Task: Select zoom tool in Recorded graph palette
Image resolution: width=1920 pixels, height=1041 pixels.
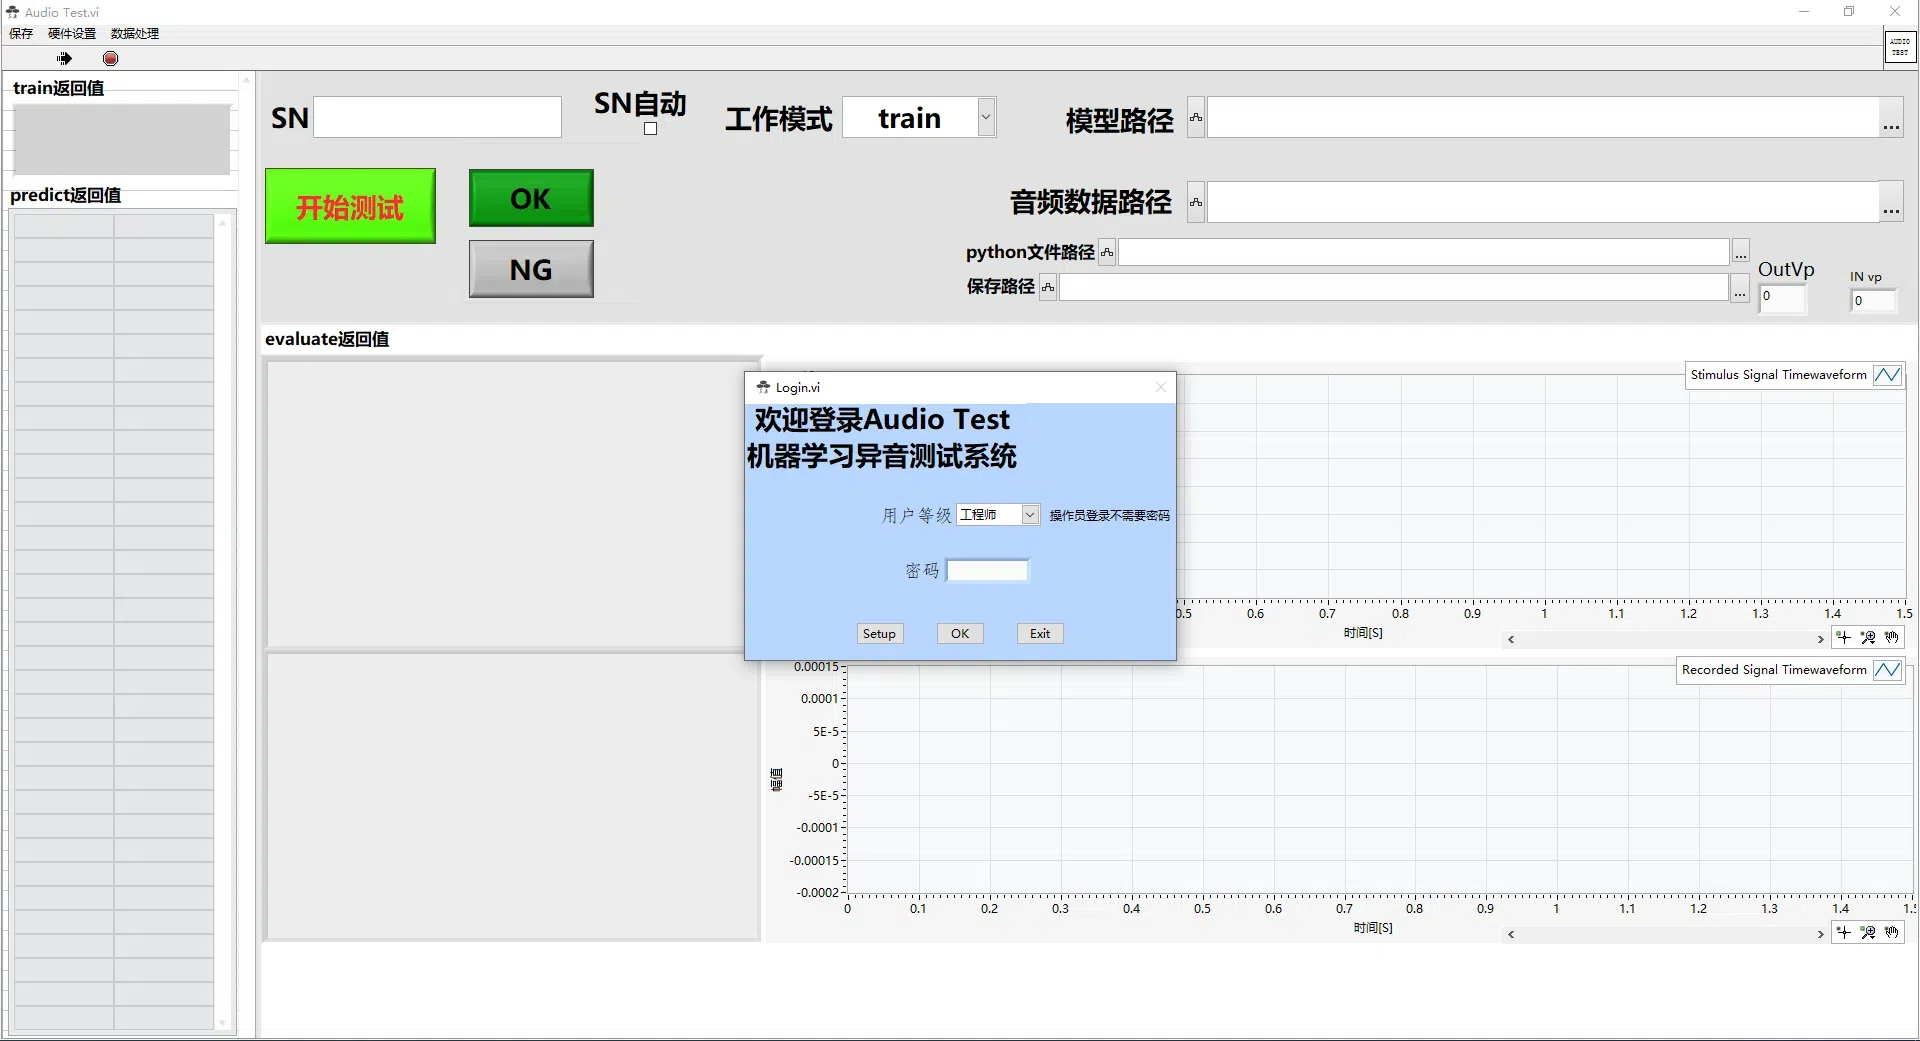Action: point(1867,933)
